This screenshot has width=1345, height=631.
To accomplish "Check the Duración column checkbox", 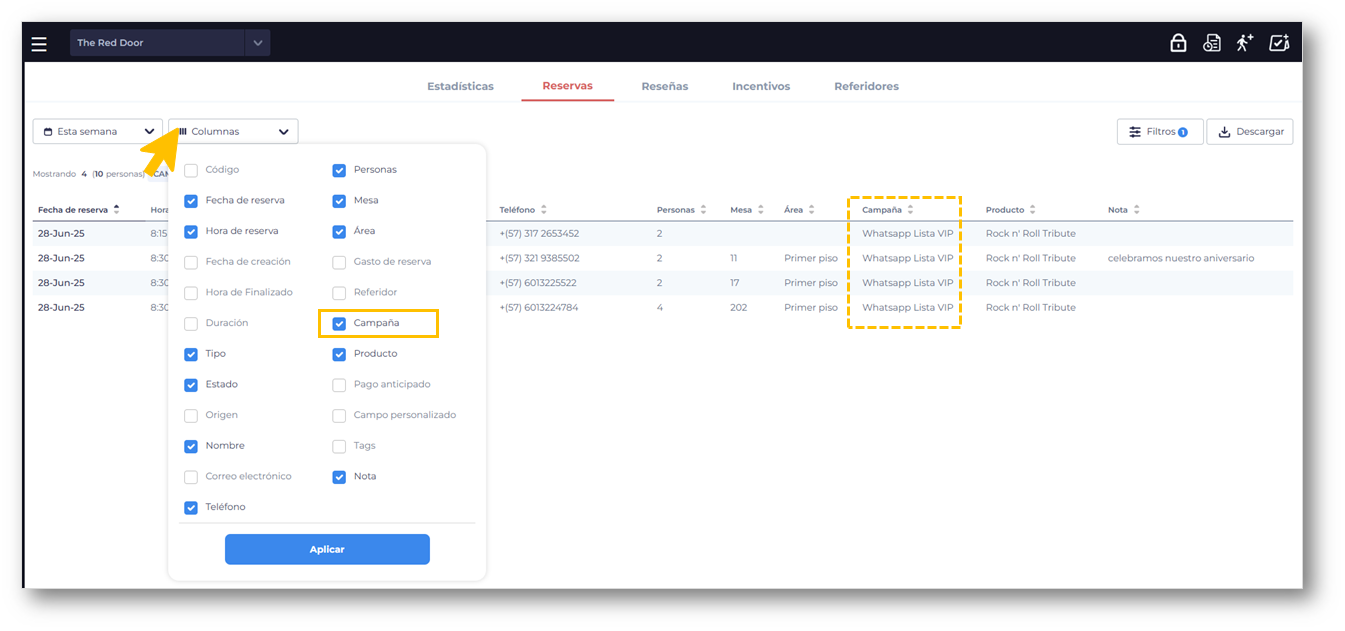I will click(x=191, y=324).
